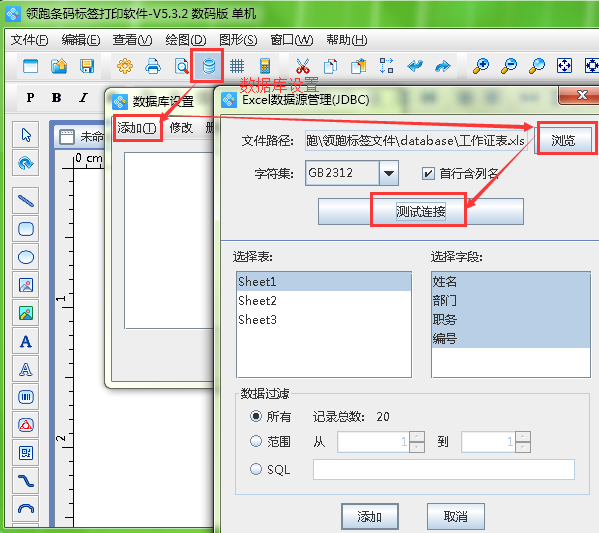Expand the GB2312 charset dropdown
Viewport: 599px width, 533px height.
(389, 173)
